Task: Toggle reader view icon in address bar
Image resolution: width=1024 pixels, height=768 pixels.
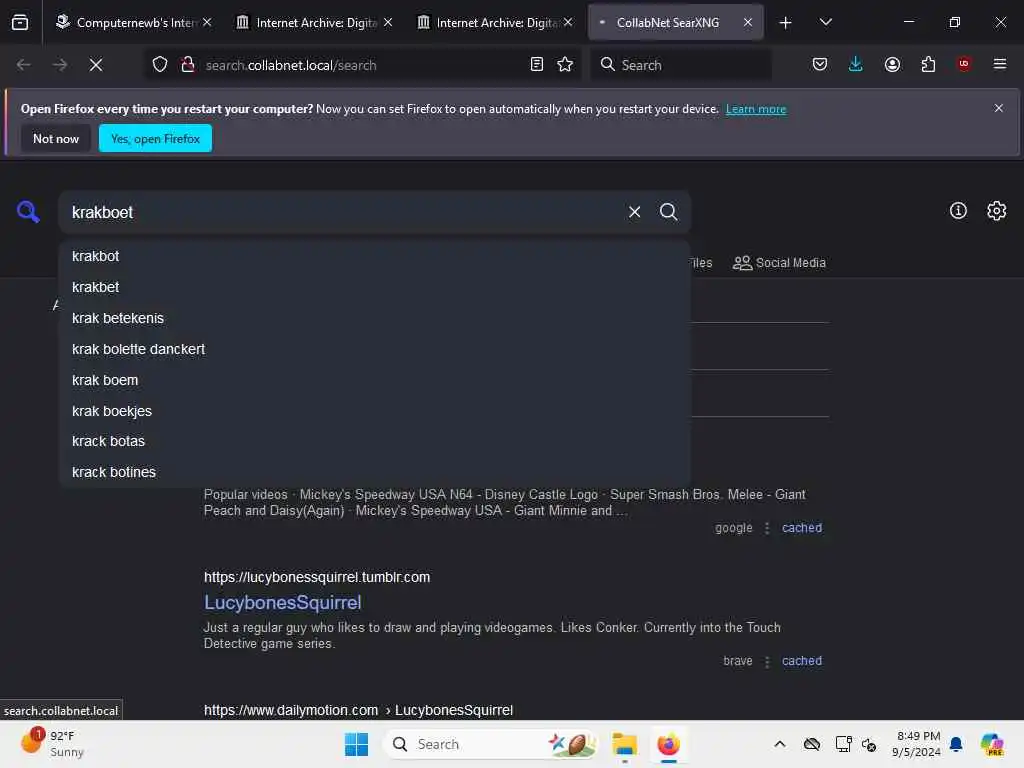Action: coord(537,65)
